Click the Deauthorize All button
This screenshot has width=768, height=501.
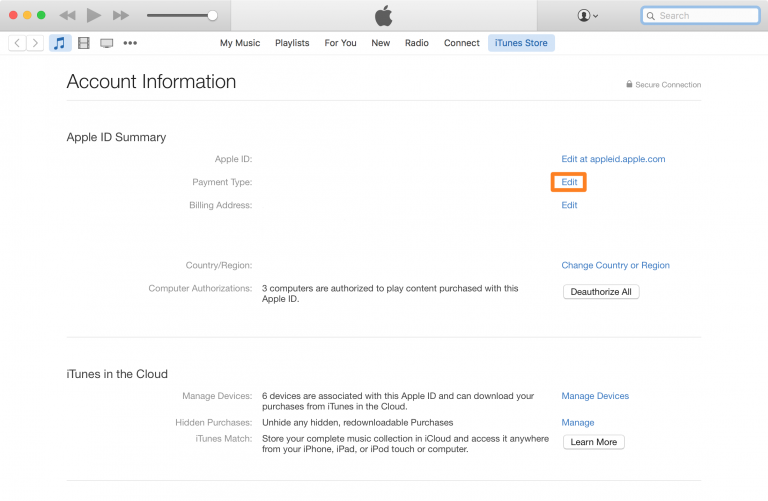tap(601, 292)
